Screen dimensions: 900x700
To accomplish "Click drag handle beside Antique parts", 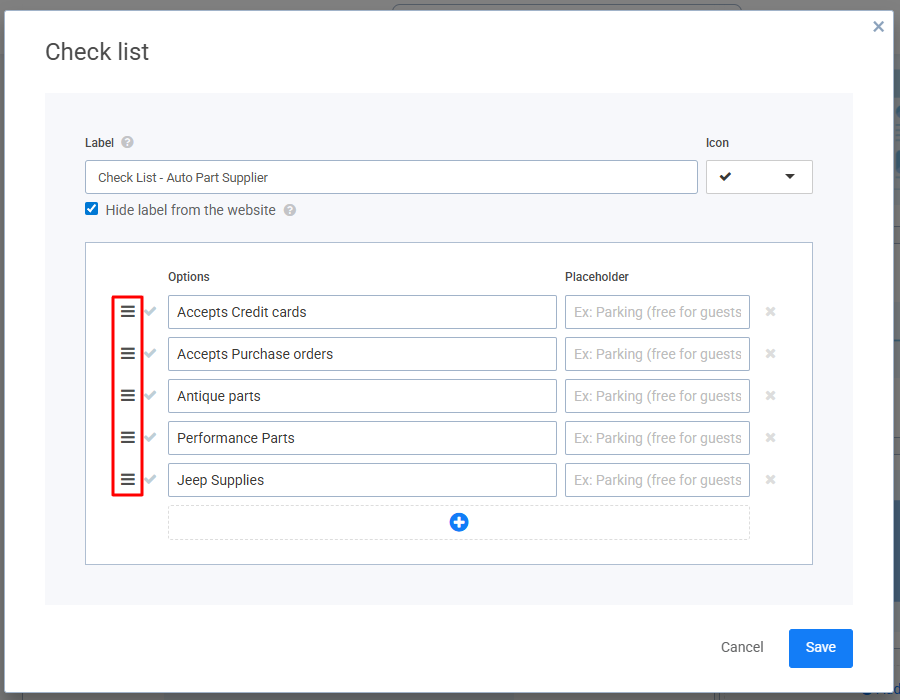I will (127, 395).
